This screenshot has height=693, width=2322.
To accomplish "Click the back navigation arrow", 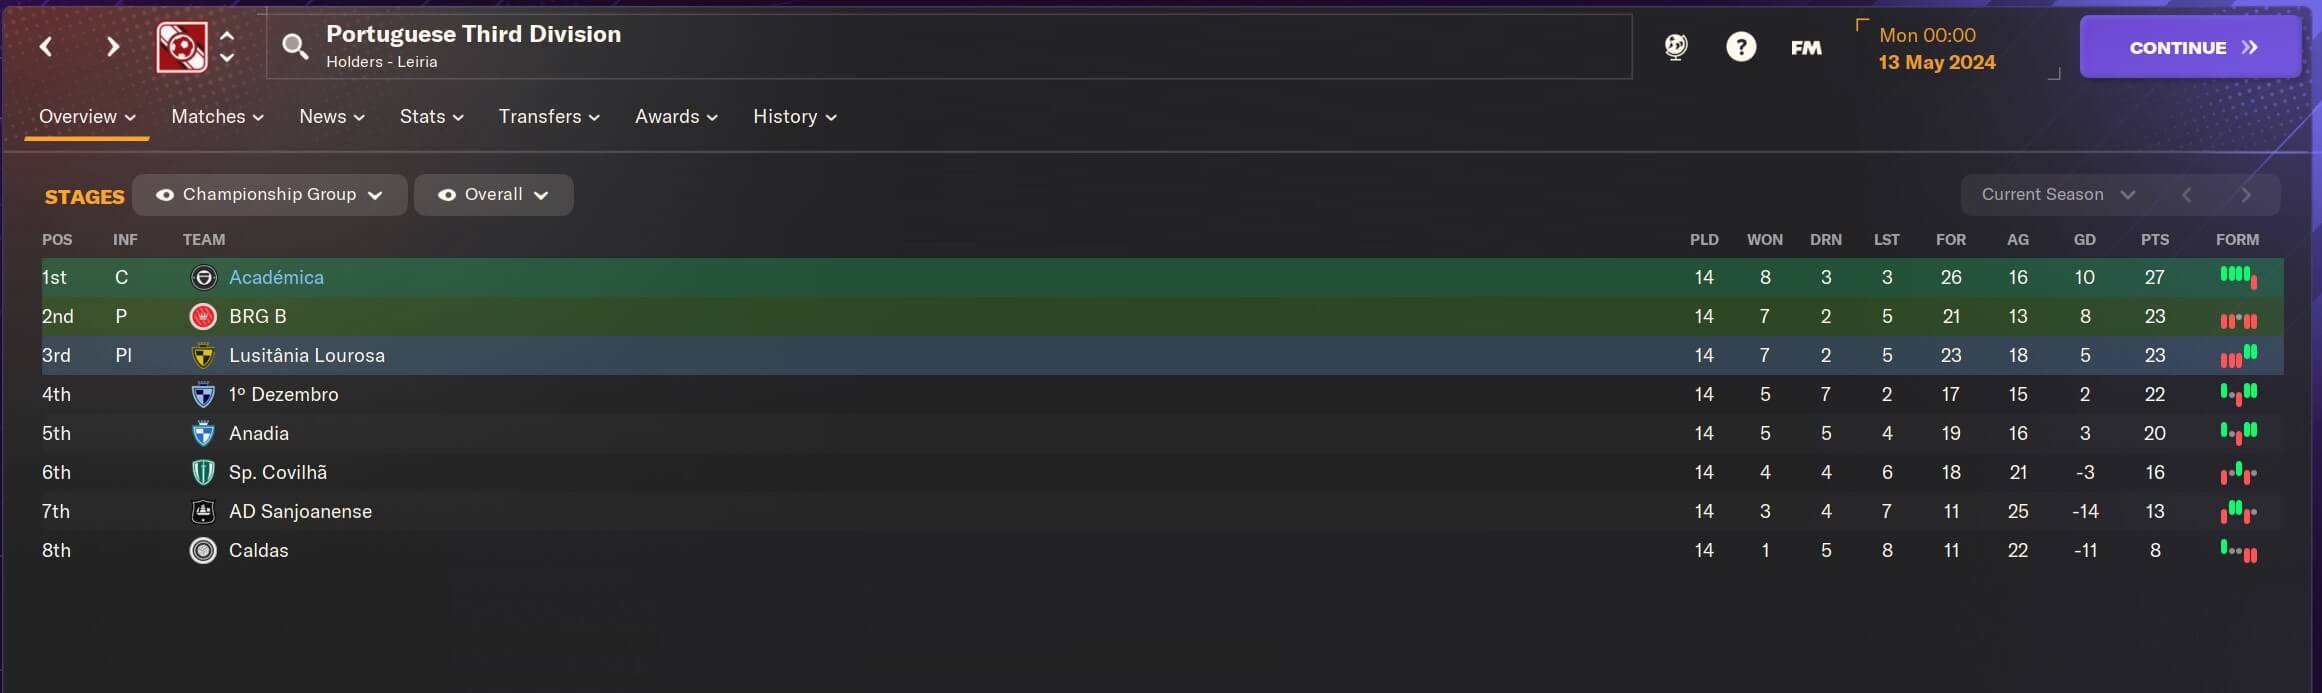I will 46,47.
